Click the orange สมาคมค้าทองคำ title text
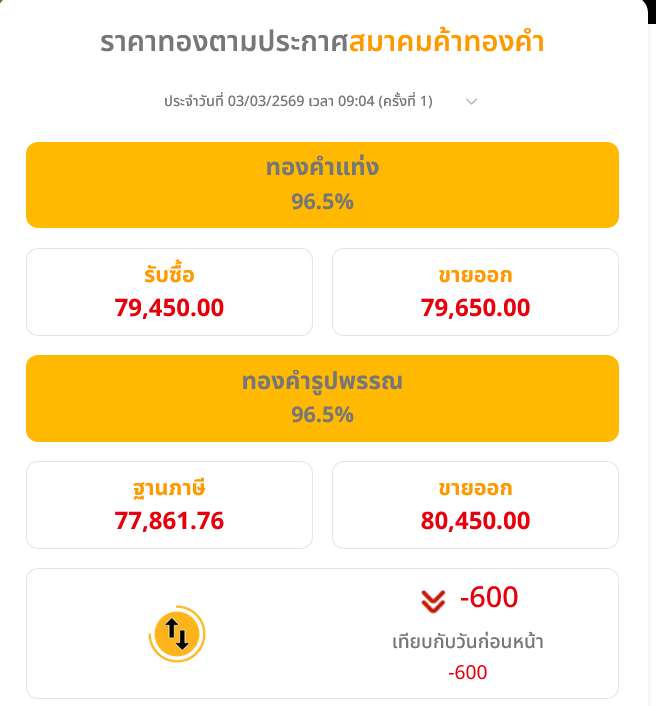 (x=446, y=42)
